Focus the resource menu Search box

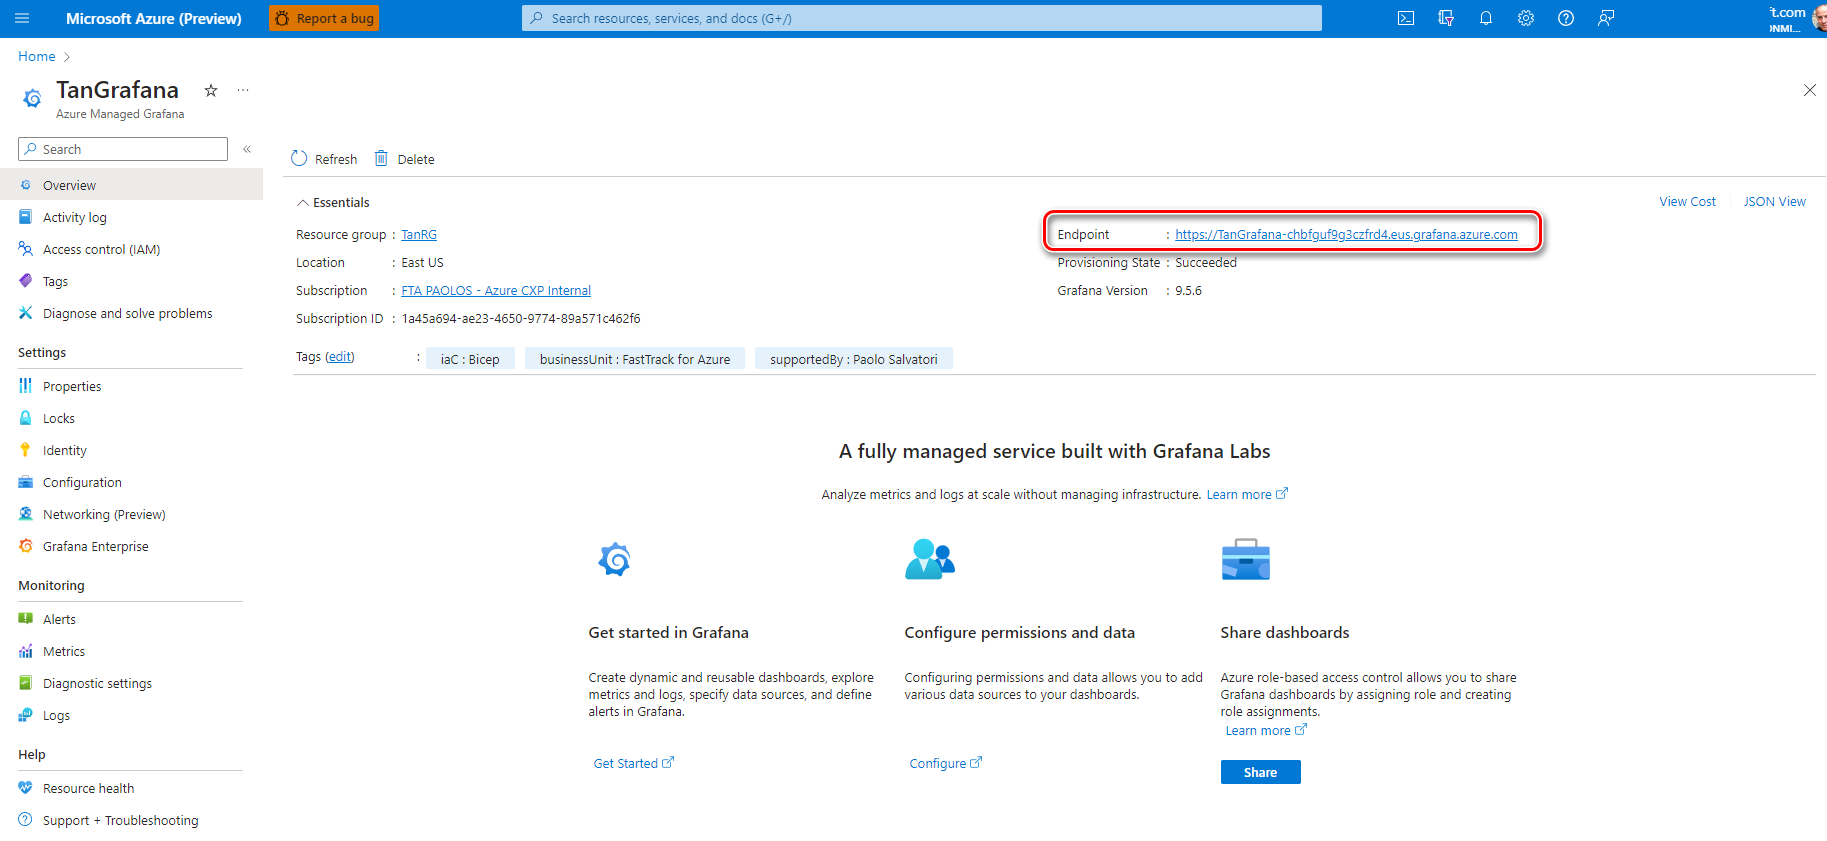pyautogui.click(x=123, y=149)
